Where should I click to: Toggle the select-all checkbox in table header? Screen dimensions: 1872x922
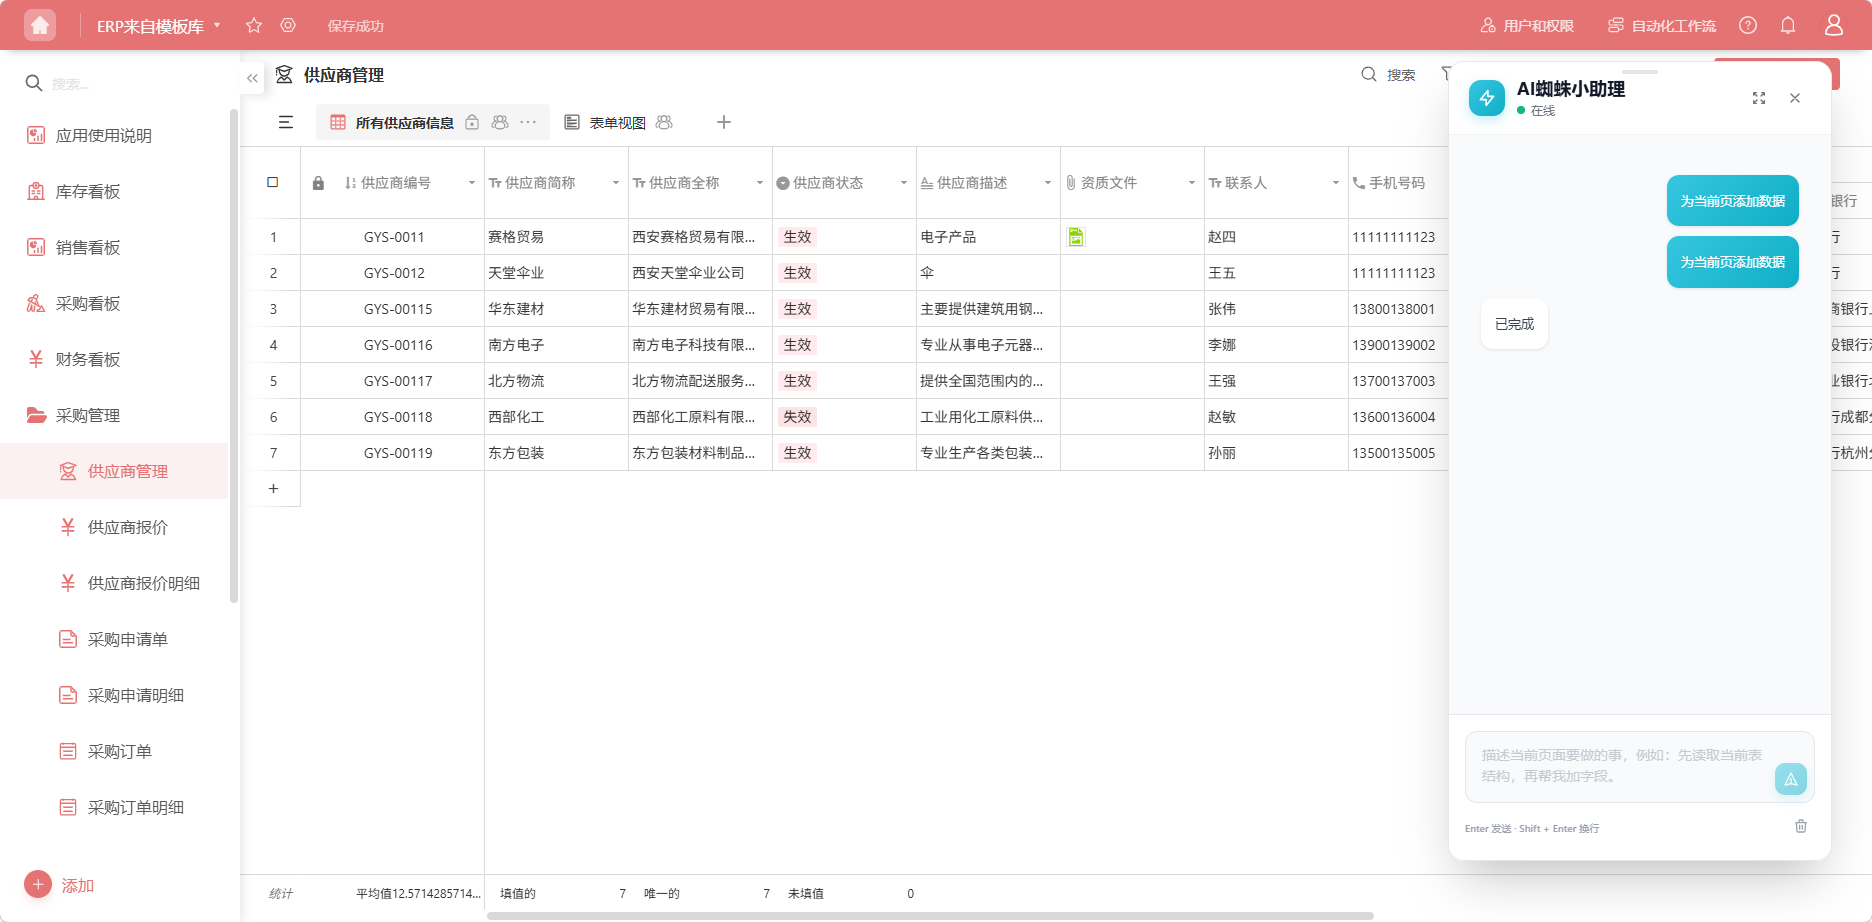click(x=272, y=181)
